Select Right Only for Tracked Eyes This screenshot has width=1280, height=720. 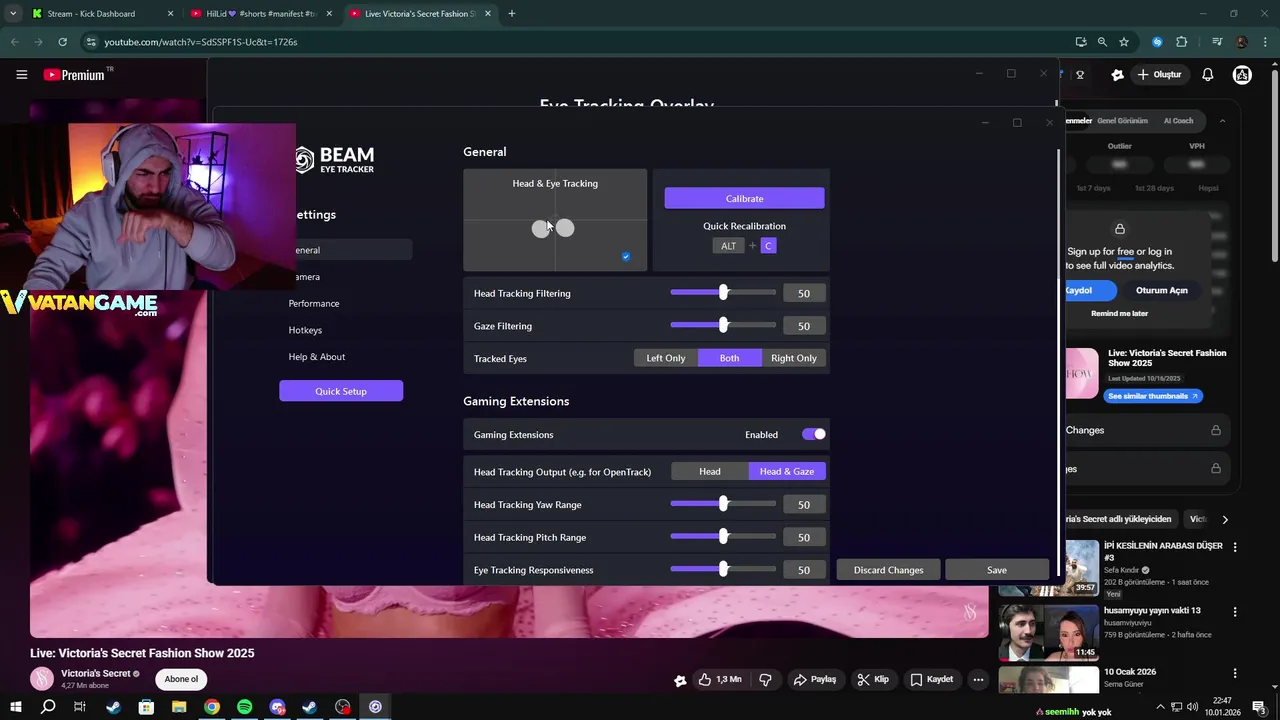coord(794,358)
